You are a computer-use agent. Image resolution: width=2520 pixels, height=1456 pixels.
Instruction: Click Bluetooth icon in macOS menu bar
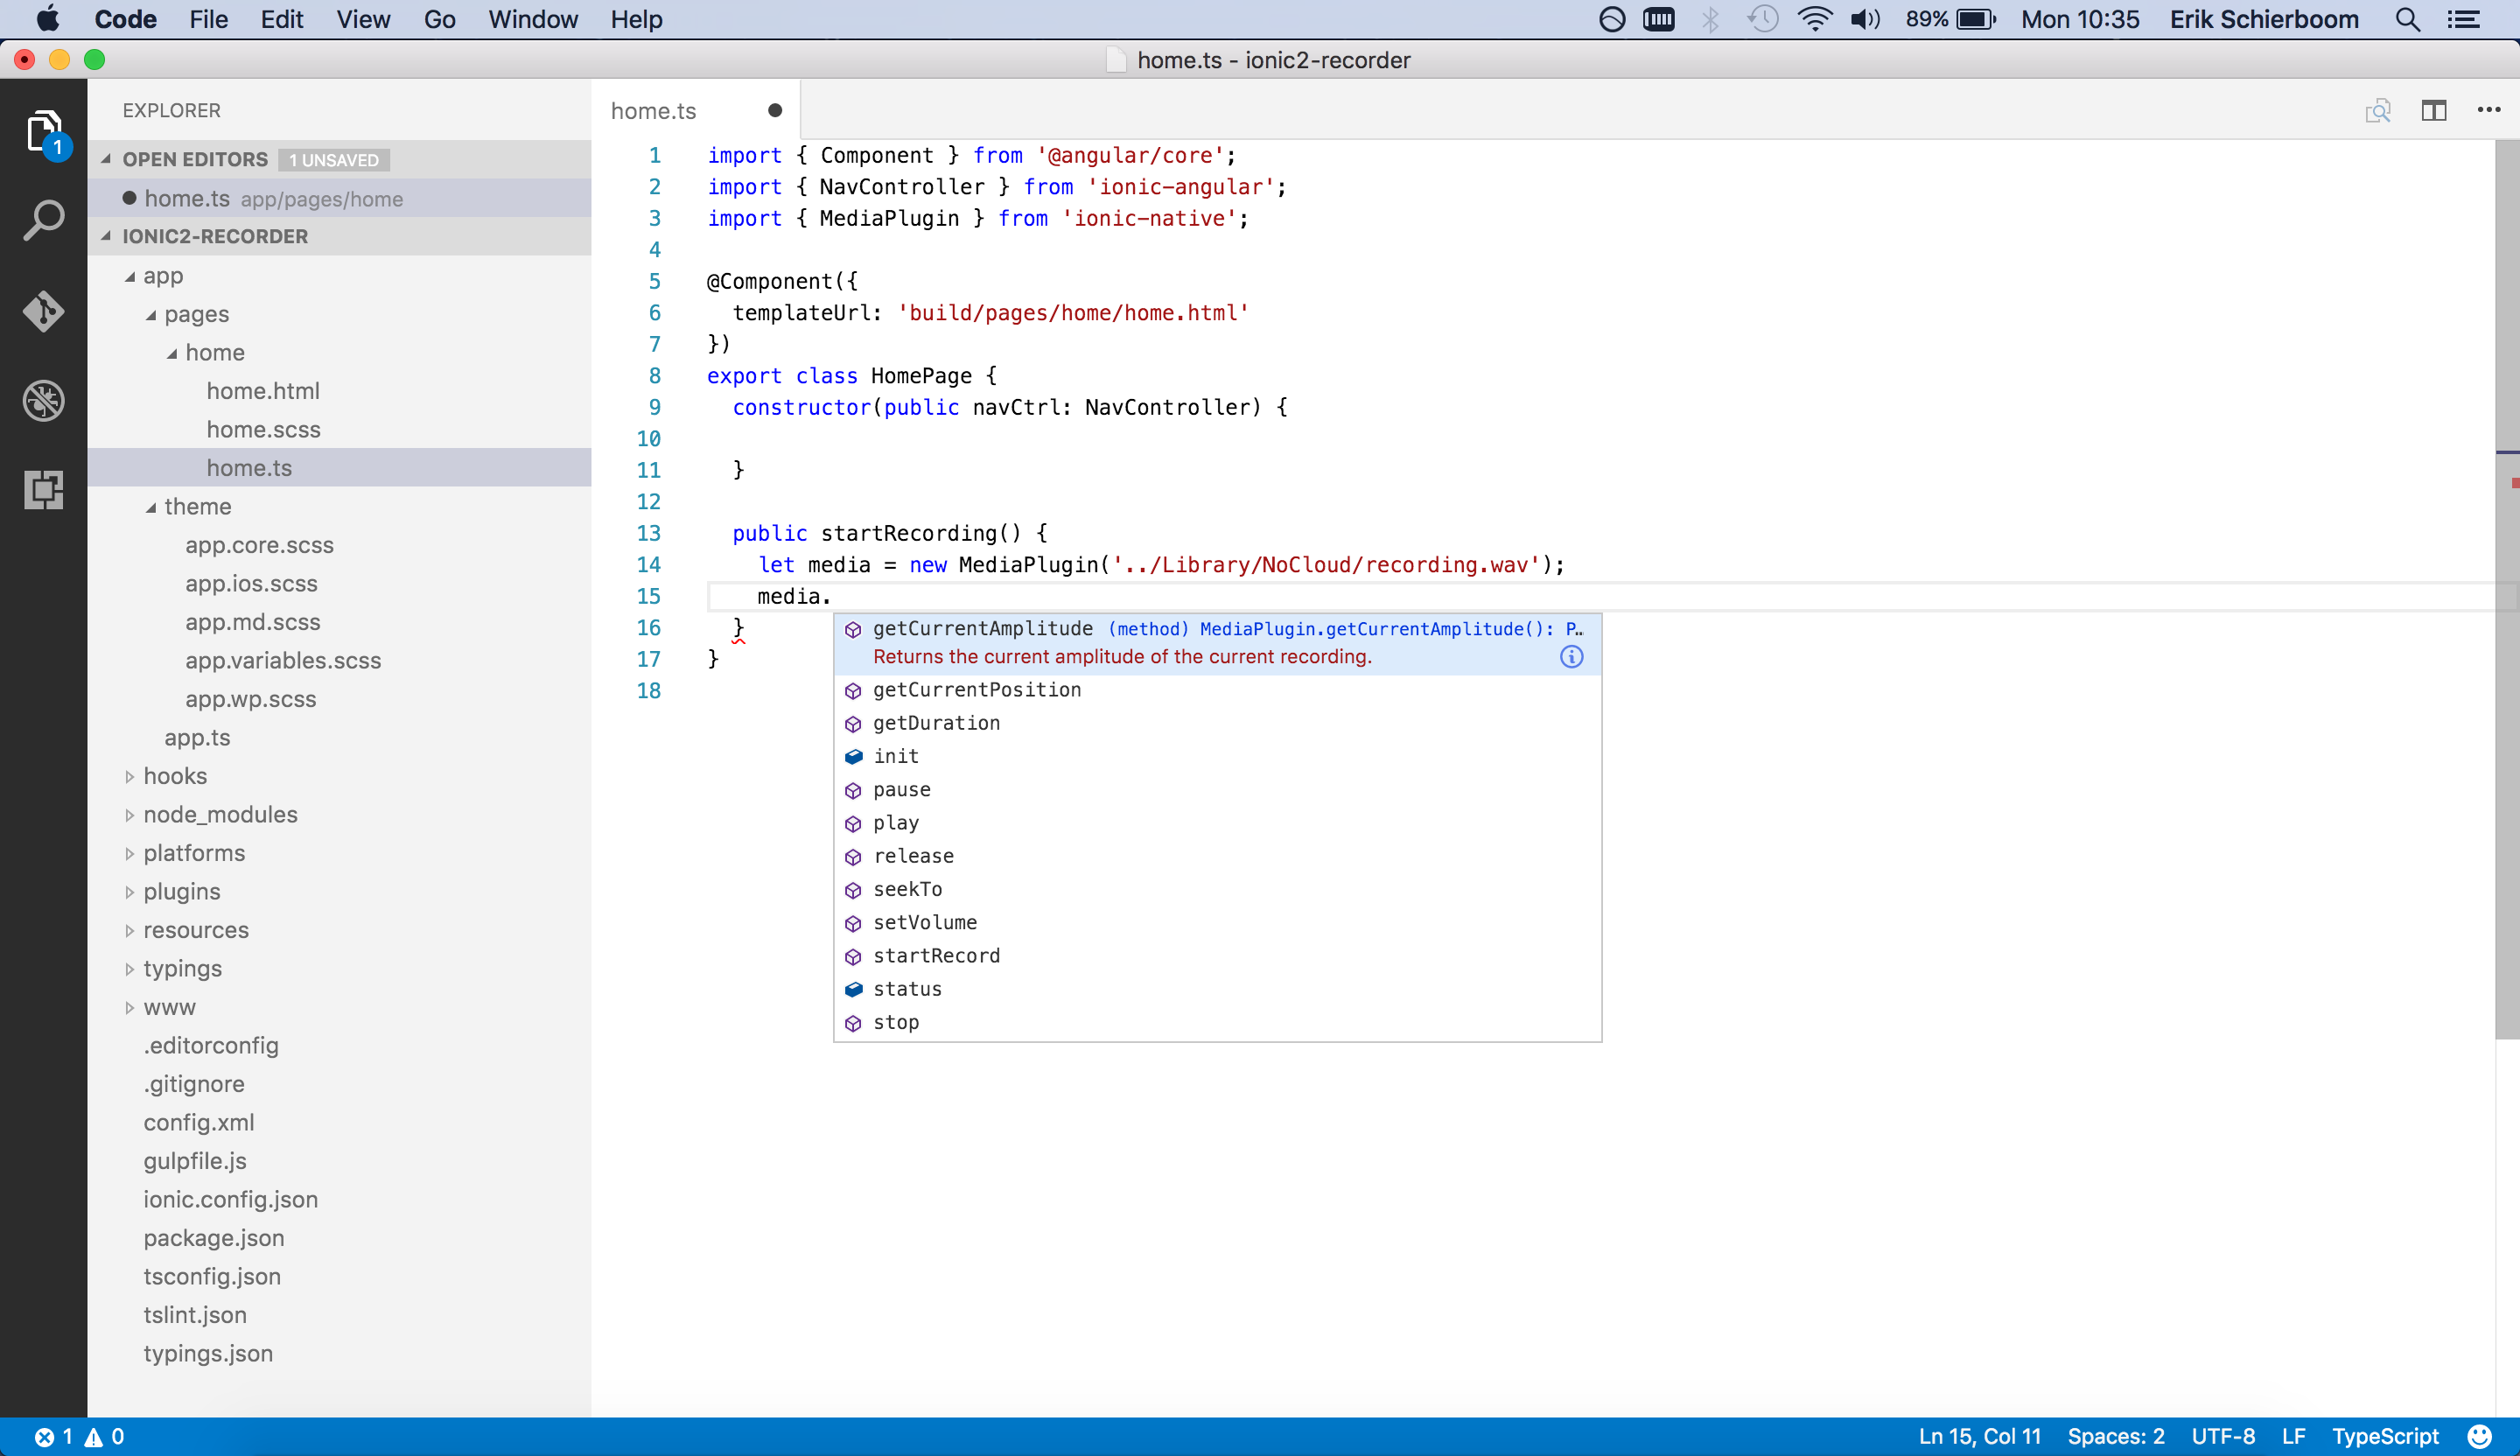point(1712,19)
